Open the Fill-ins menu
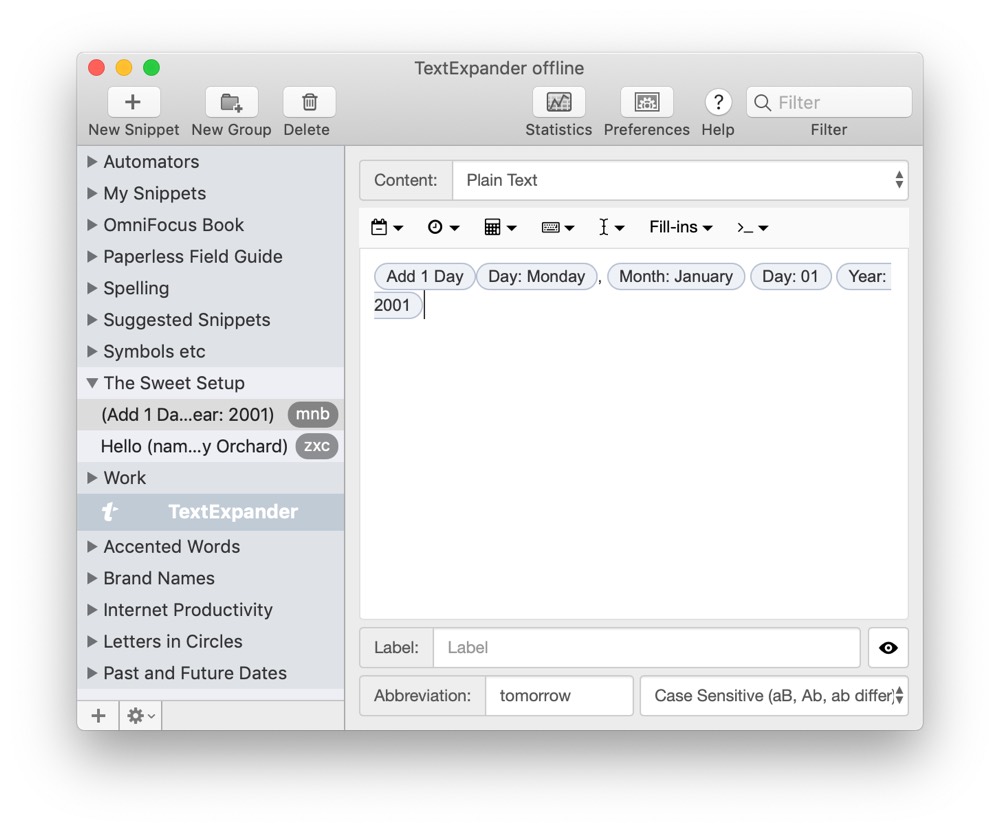The height and width of the screenshot is (832, 1000). point(680,228)
